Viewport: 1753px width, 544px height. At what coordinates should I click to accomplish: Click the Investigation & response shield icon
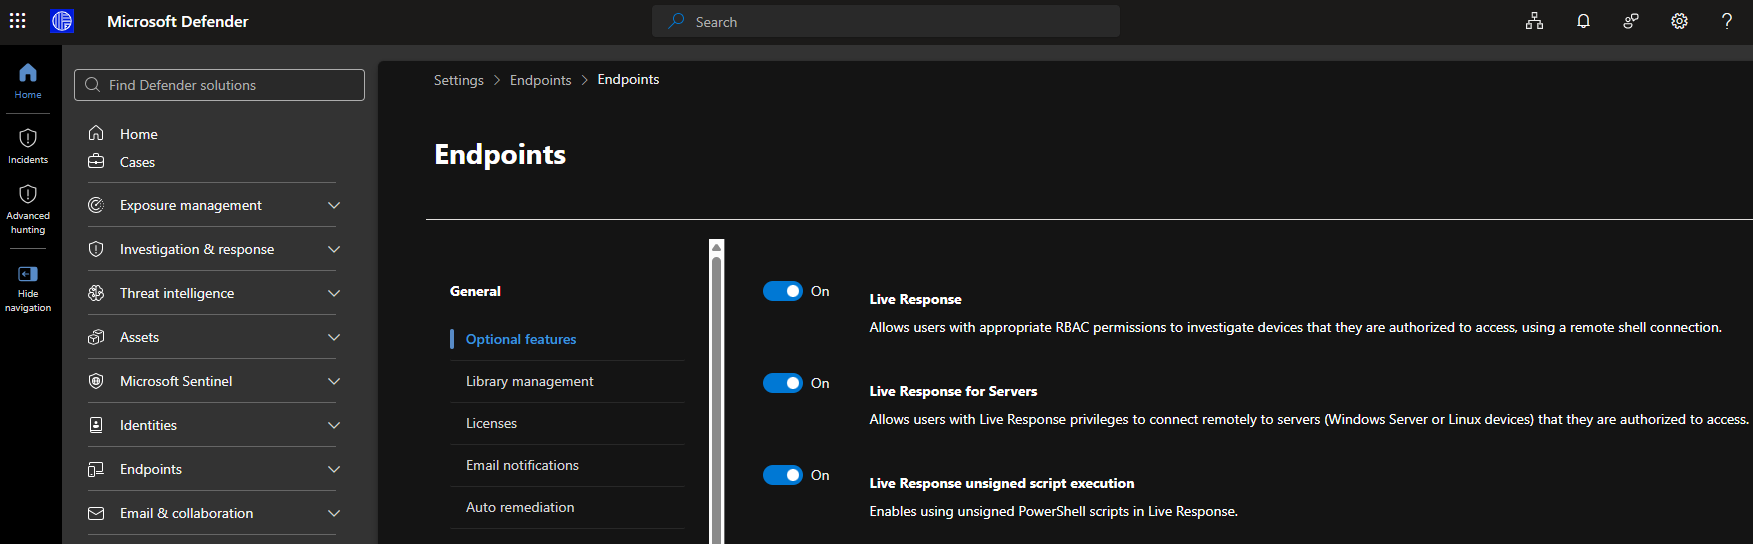coord(96,249)
